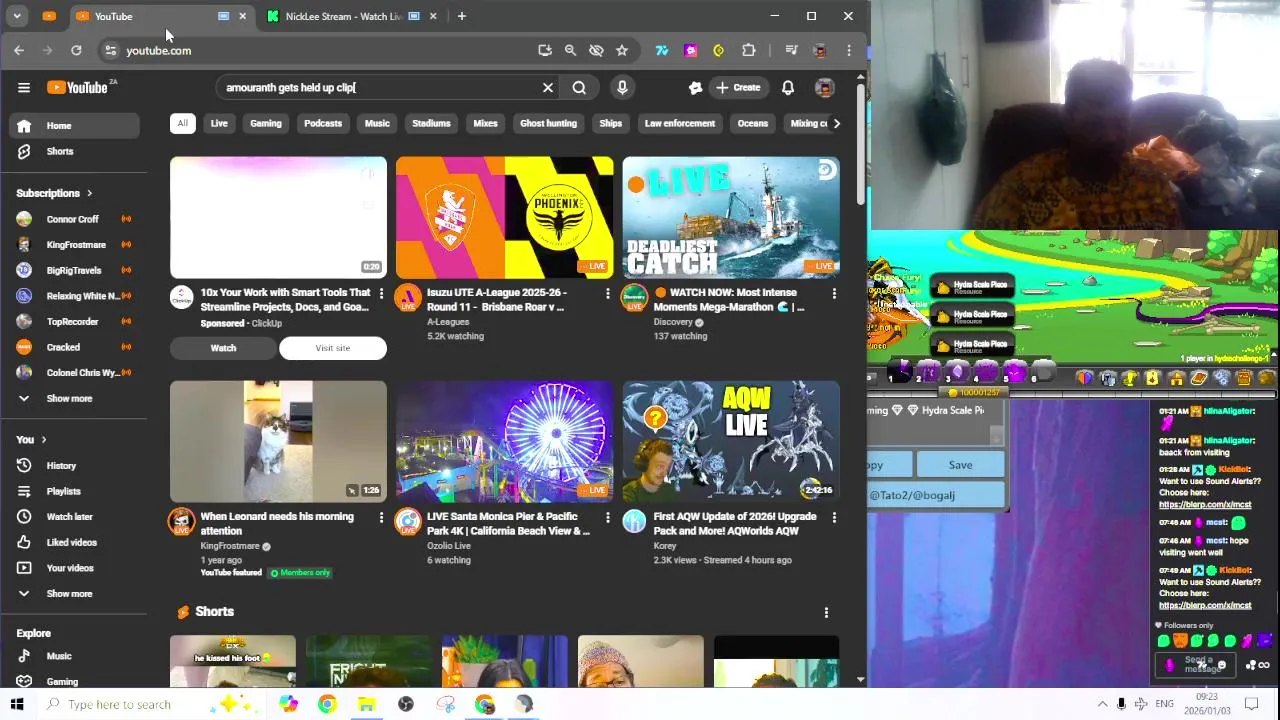
Task: Start voice search with microphone icon
Action: click(x=622, y=87)
